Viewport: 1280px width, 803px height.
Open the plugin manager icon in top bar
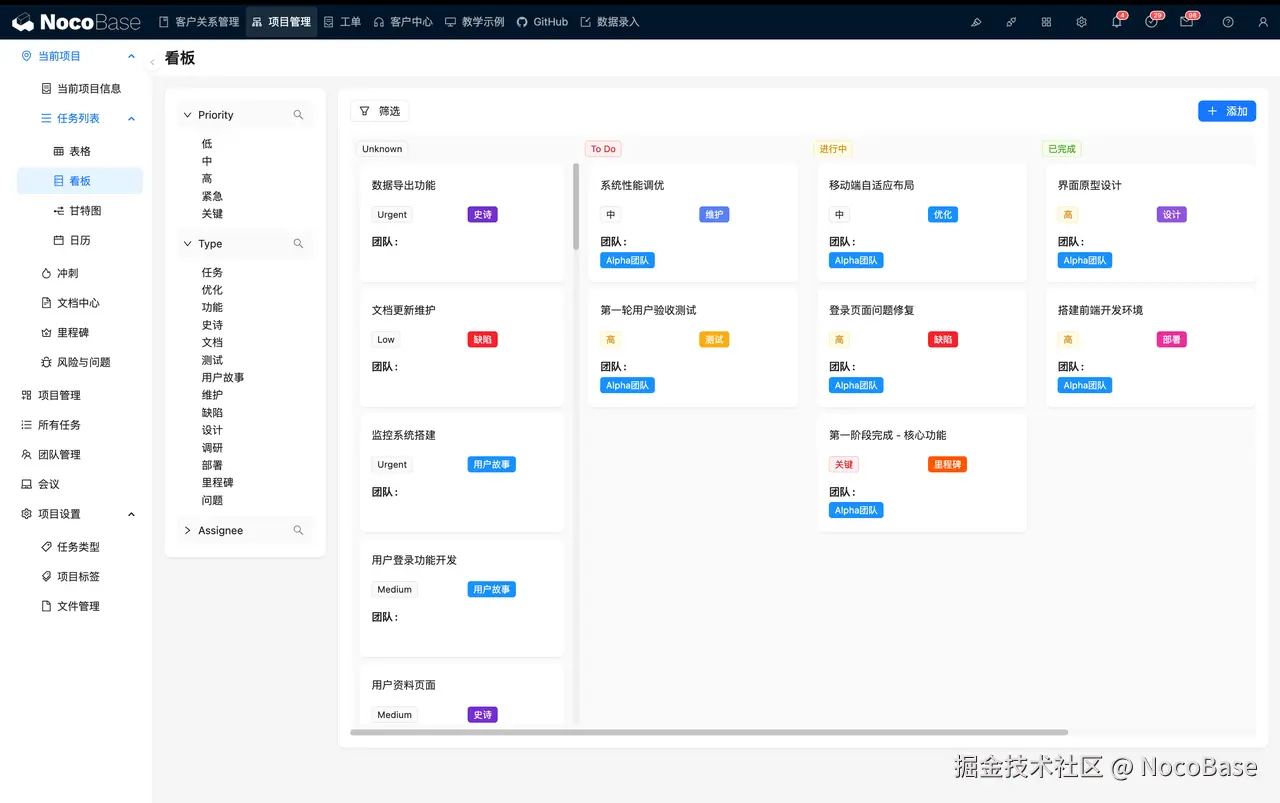point(1011,21)
